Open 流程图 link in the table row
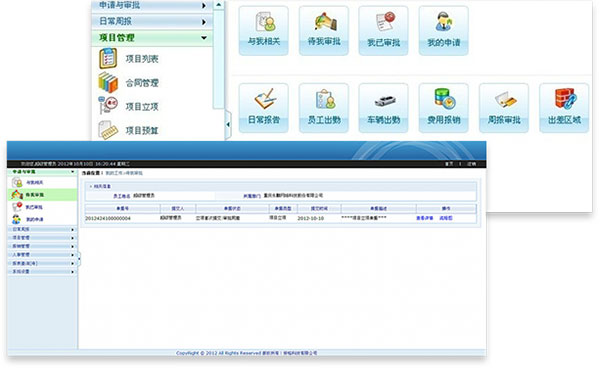This screenshot has width=600, height=368. (x=446, y=218)
